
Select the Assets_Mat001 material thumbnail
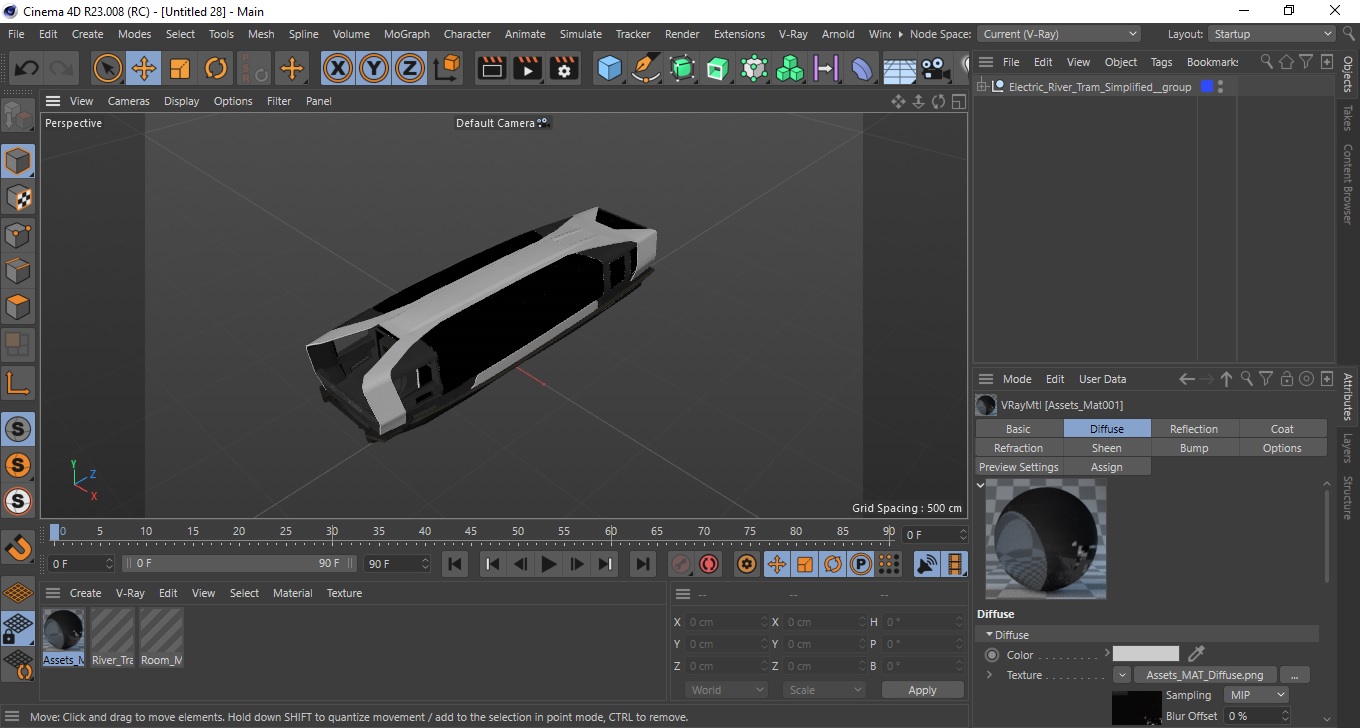[x=63, y=637]
